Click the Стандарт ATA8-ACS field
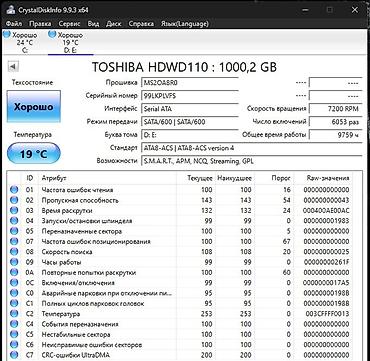This screenshot has height=361, width=370. point(252,148)
